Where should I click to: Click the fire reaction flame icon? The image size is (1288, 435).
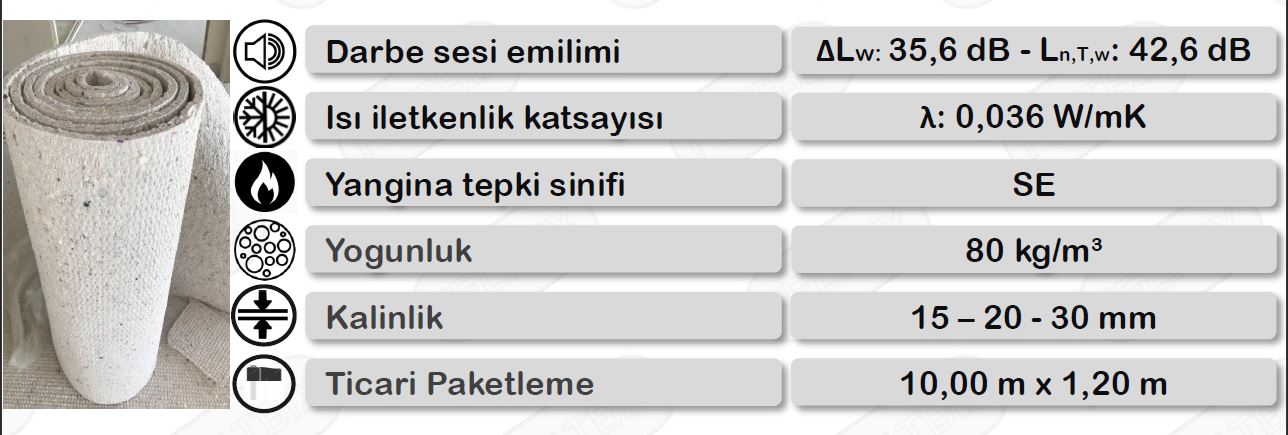(265, 185)
